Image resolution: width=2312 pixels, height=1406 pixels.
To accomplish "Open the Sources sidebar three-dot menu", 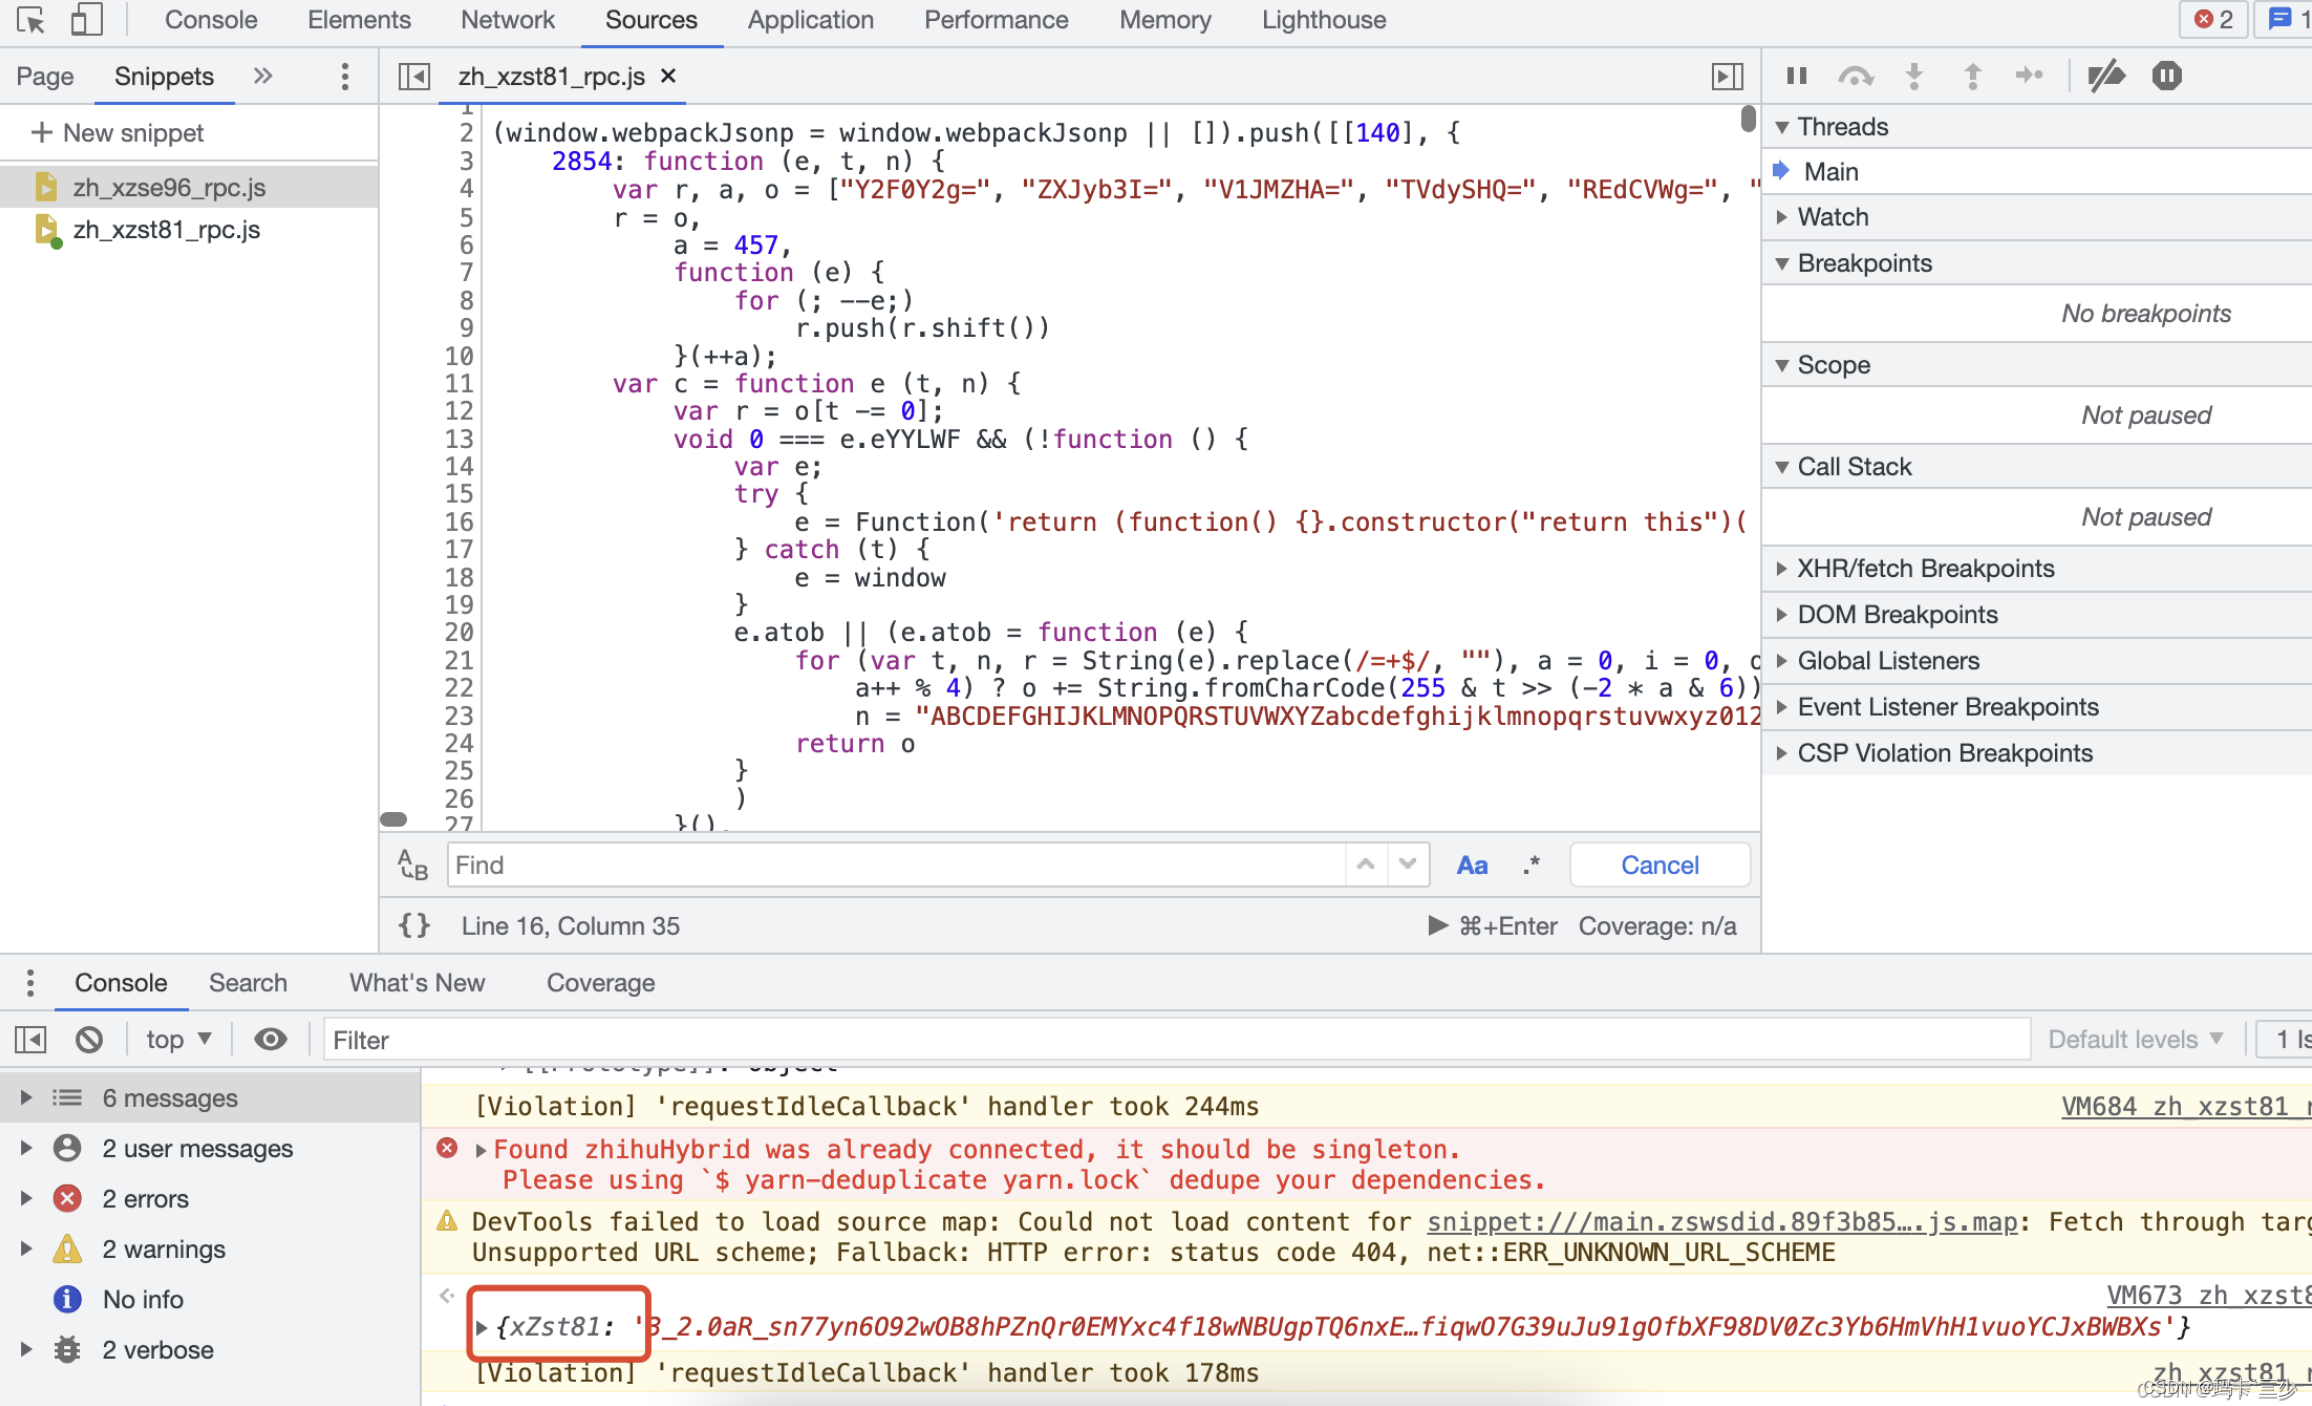I will (345, 76).
